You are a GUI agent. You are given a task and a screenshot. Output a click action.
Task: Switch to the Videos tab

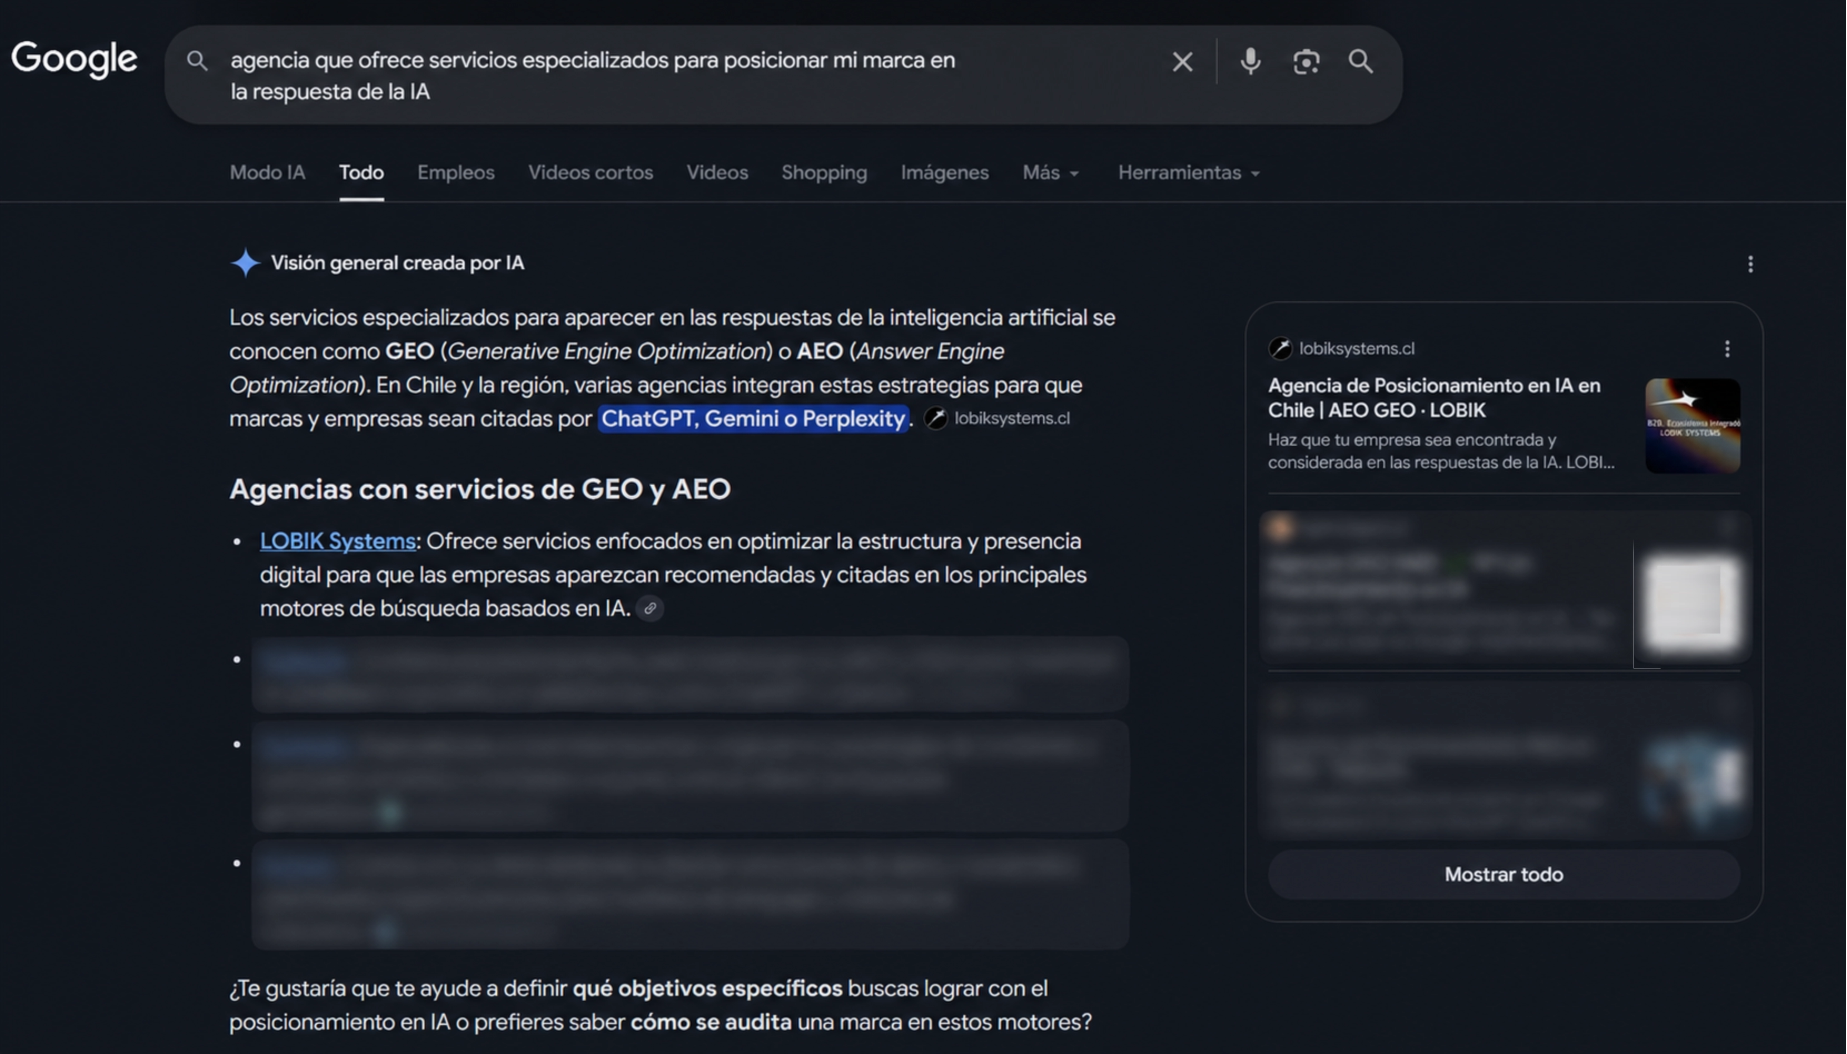pos(717,172)
